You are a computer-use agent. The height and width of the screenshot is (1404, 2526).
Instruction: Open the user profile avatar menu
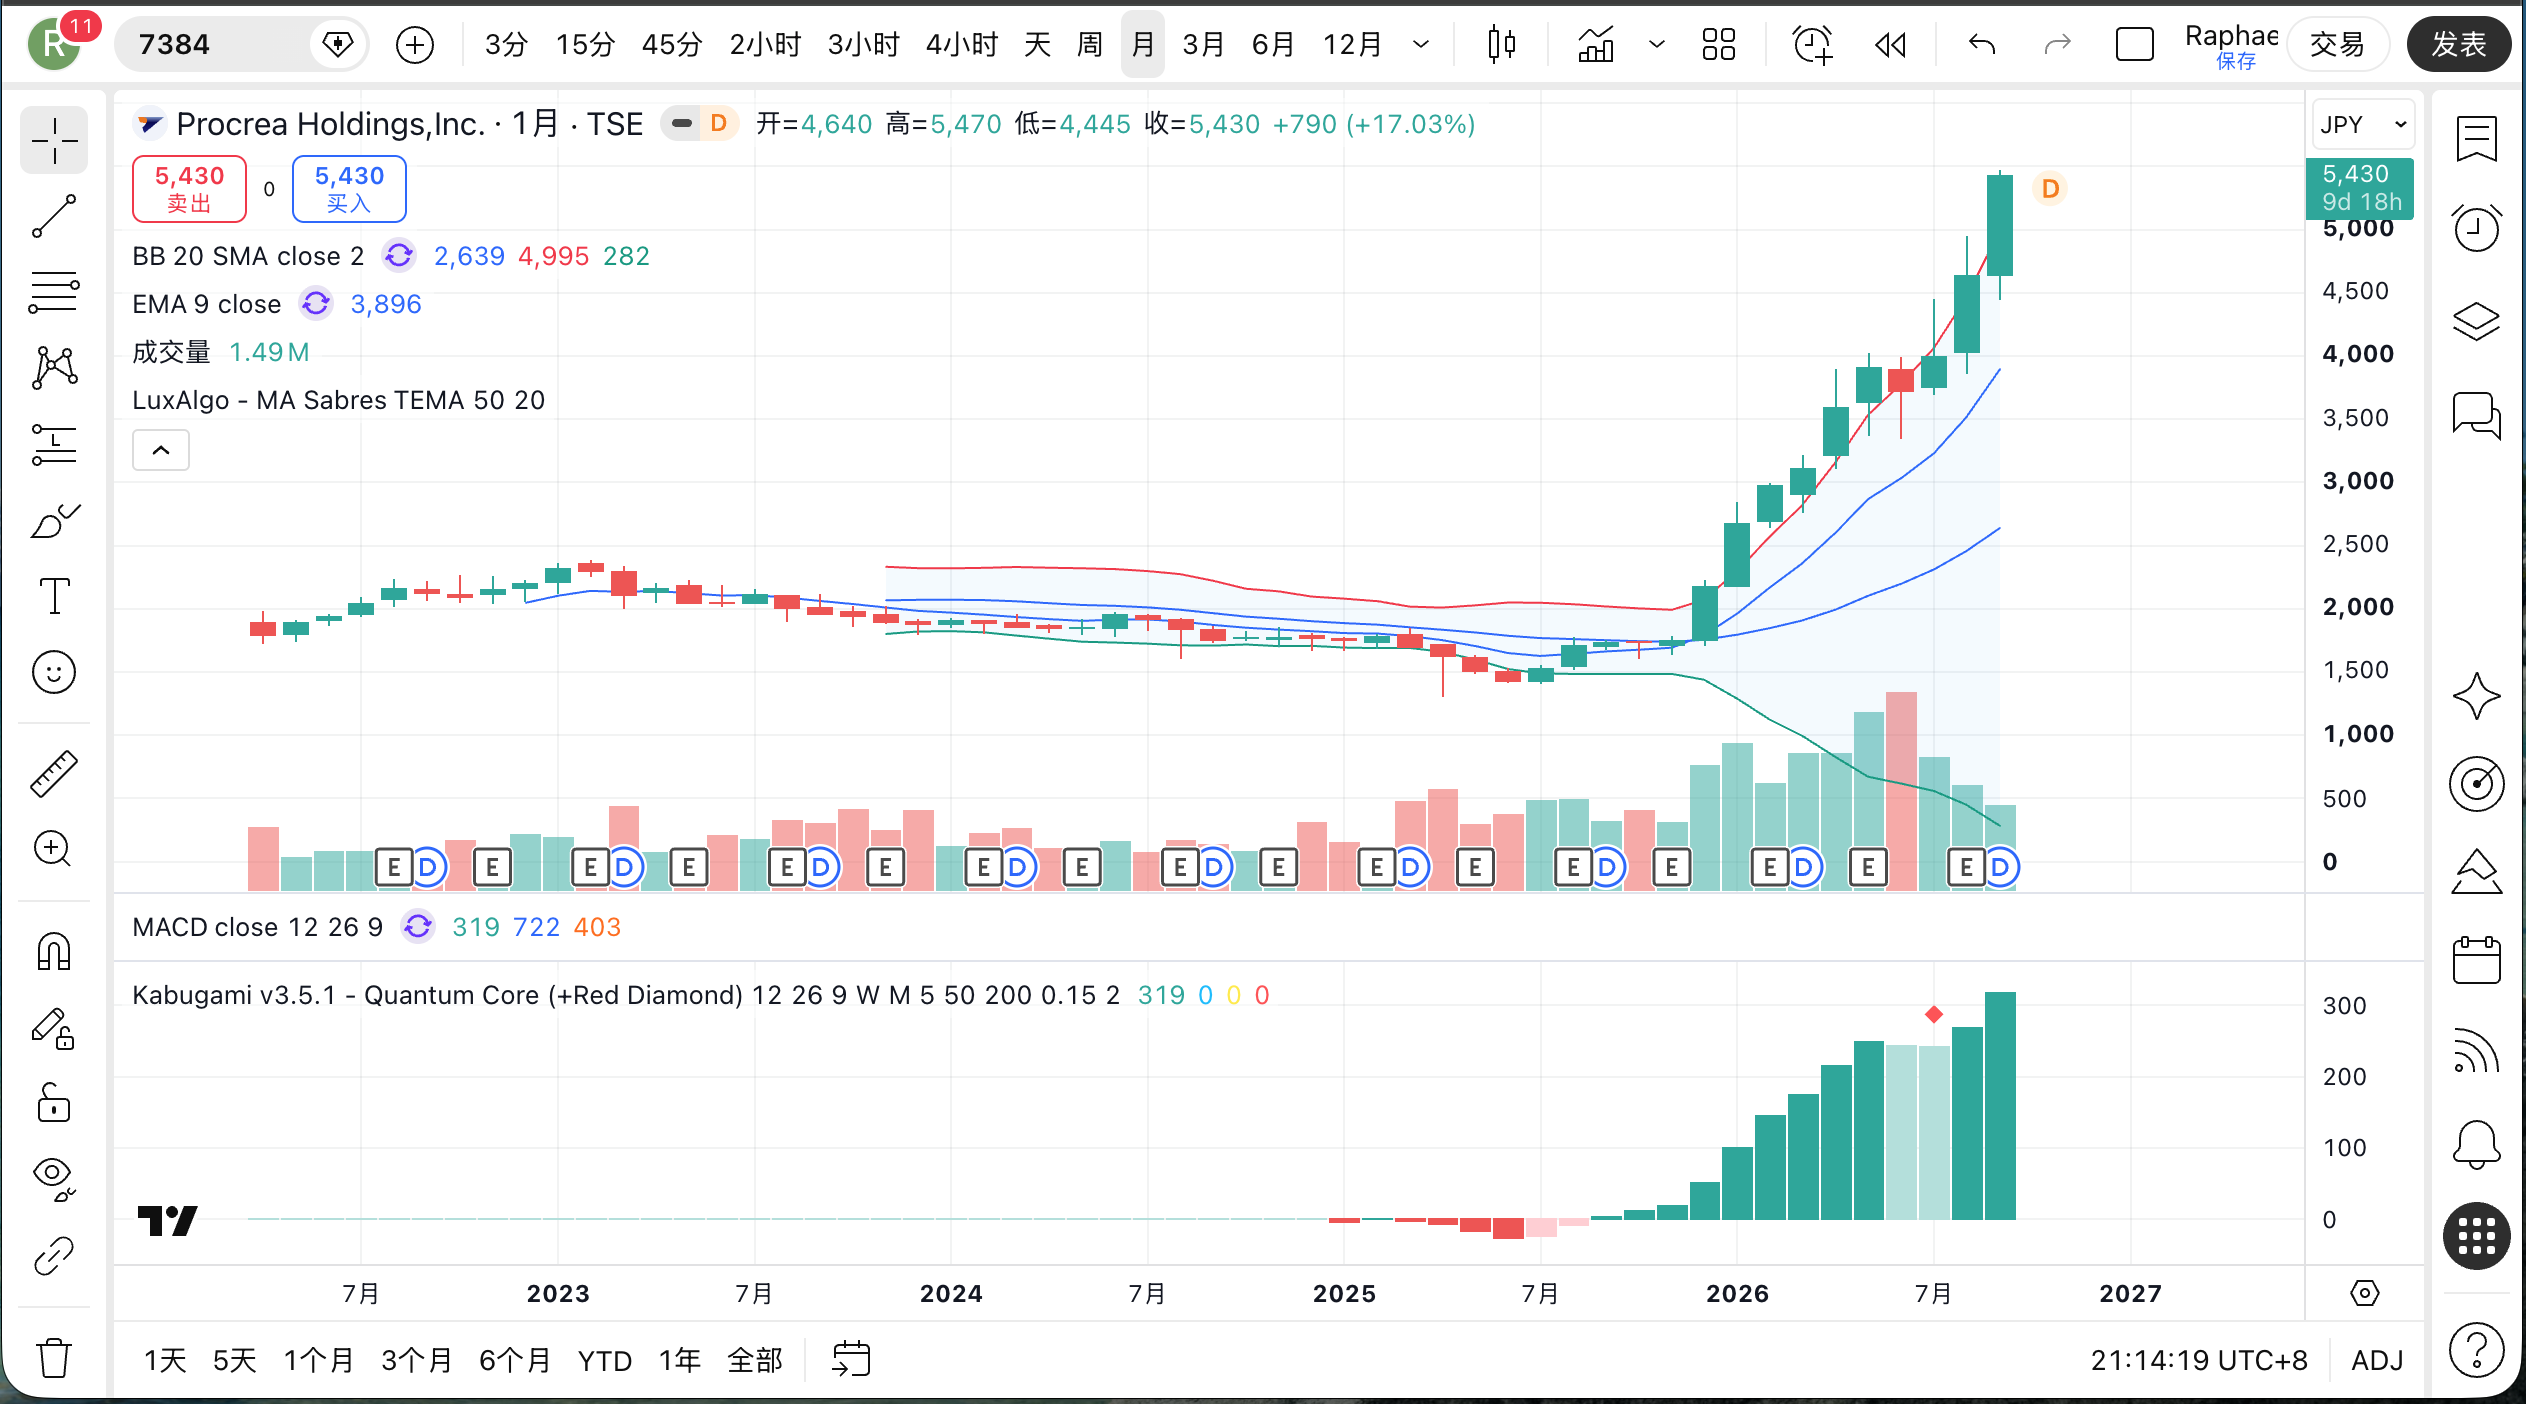pyautogui.click(x=54, y=45)
